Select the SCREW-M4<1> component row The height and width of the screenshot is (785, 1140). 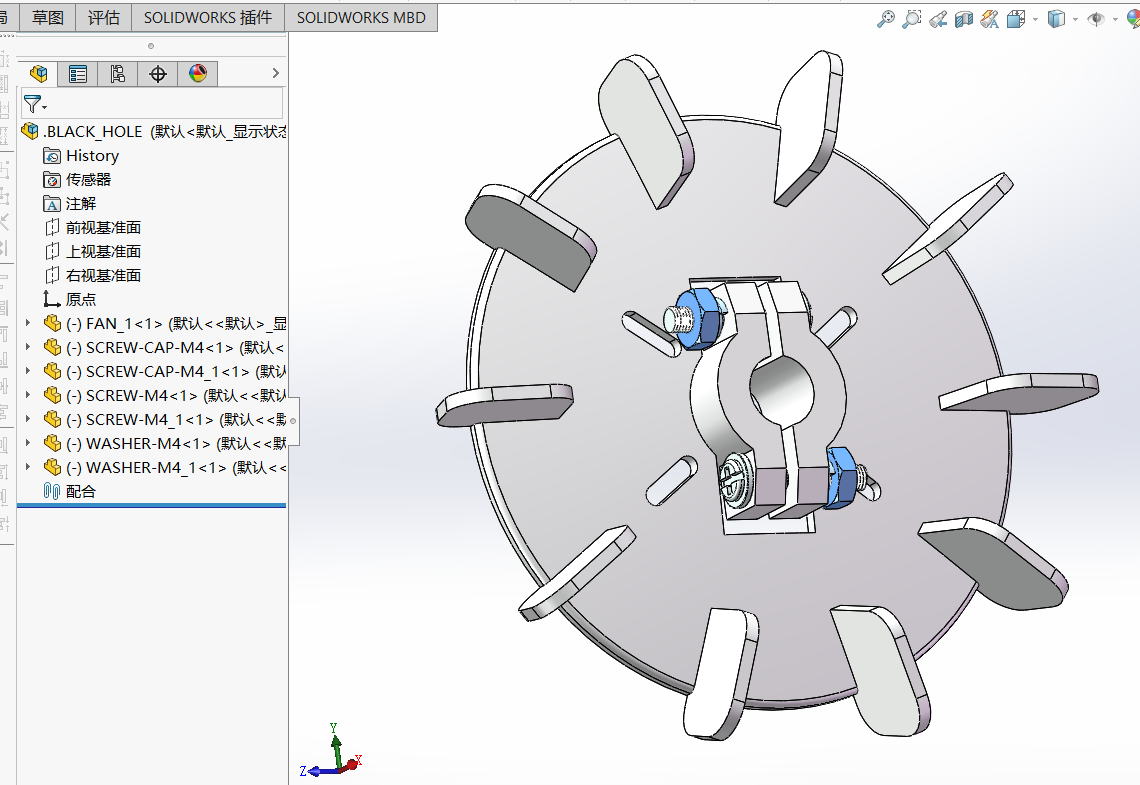(165, 395)
